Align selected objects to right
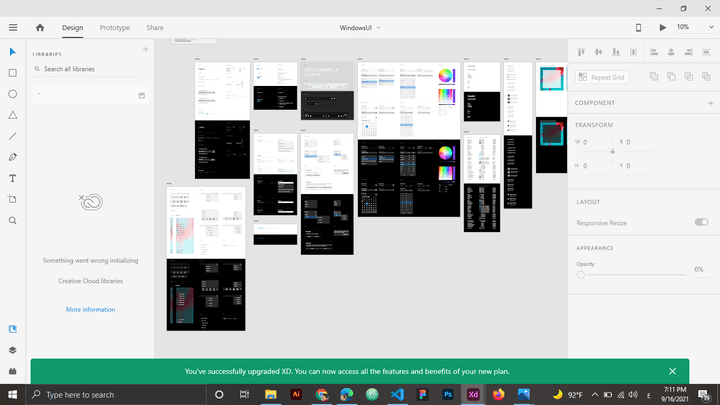This screenshot has width=720, height=405. [688, 52]
